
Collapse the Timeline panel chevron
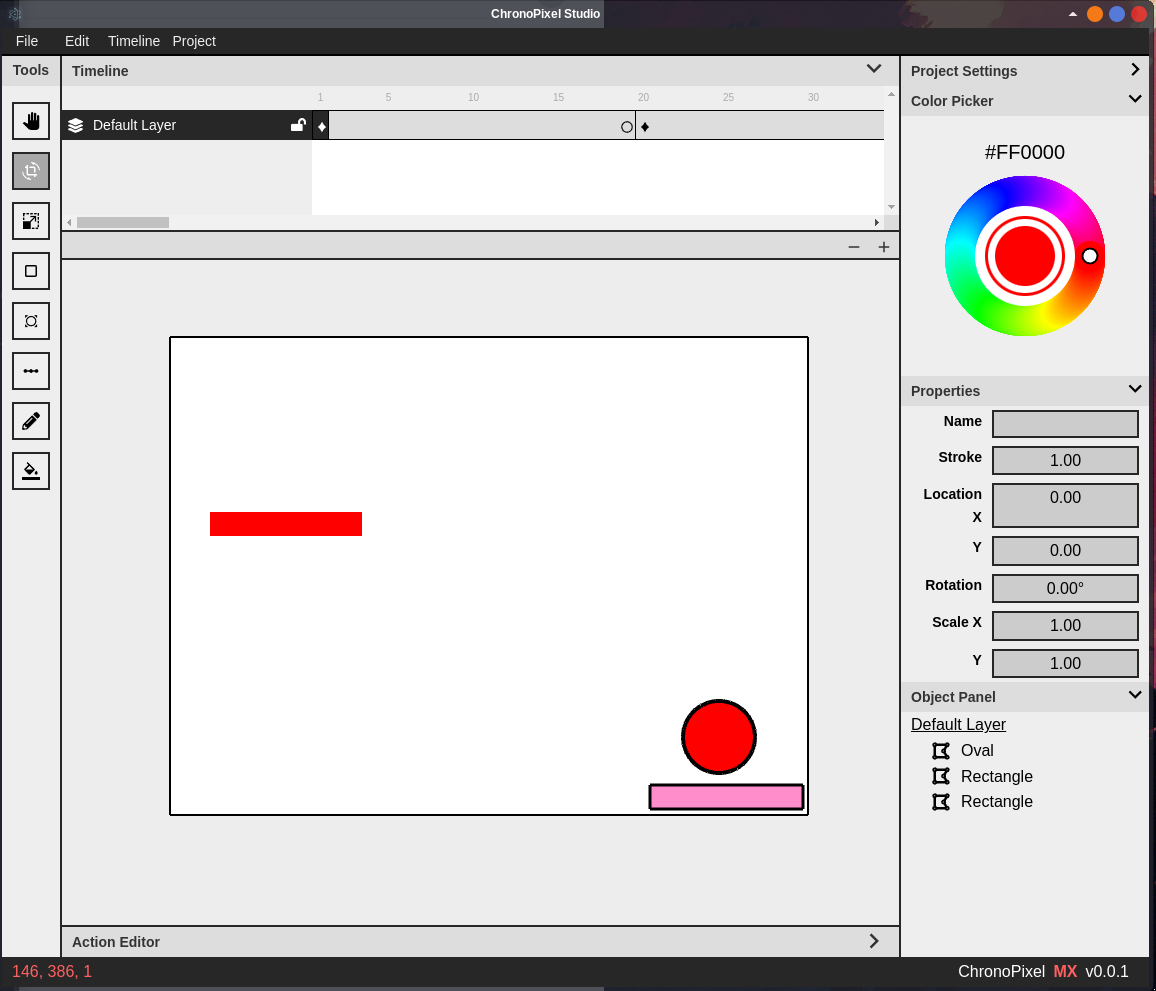(873, 69)
